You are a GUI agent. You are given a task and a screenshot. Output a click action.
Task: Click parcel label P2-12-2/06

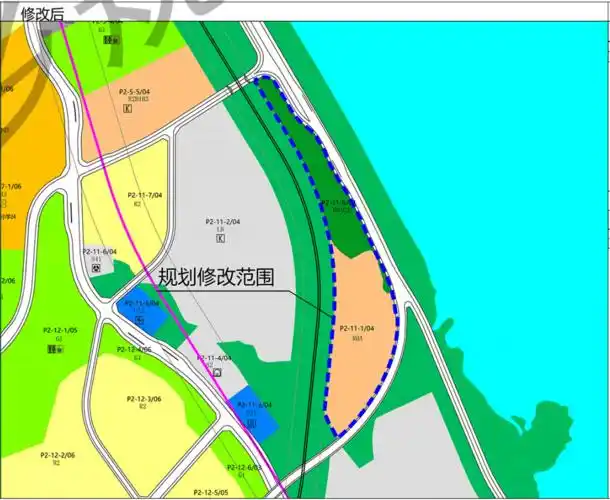(58, 455)
